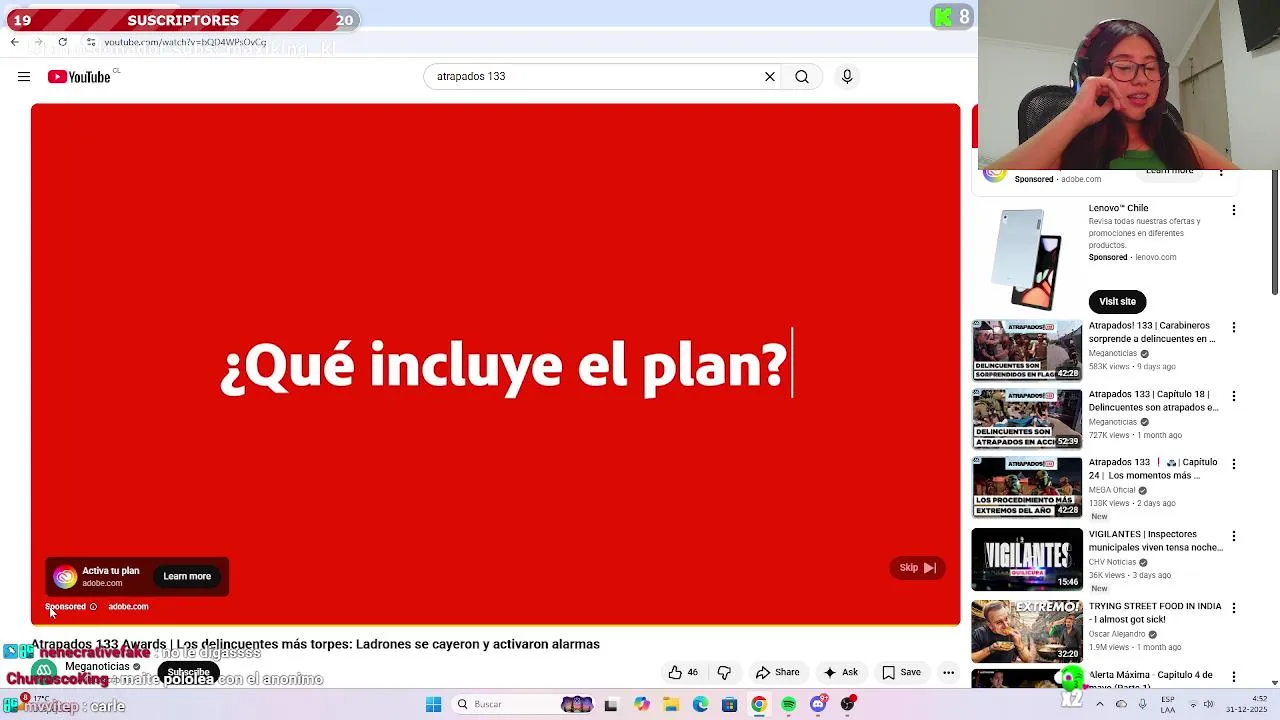This screenshot has height=720, width=1280.
Task: Click the microphone tray icon
Action: tap(1142, 705)
